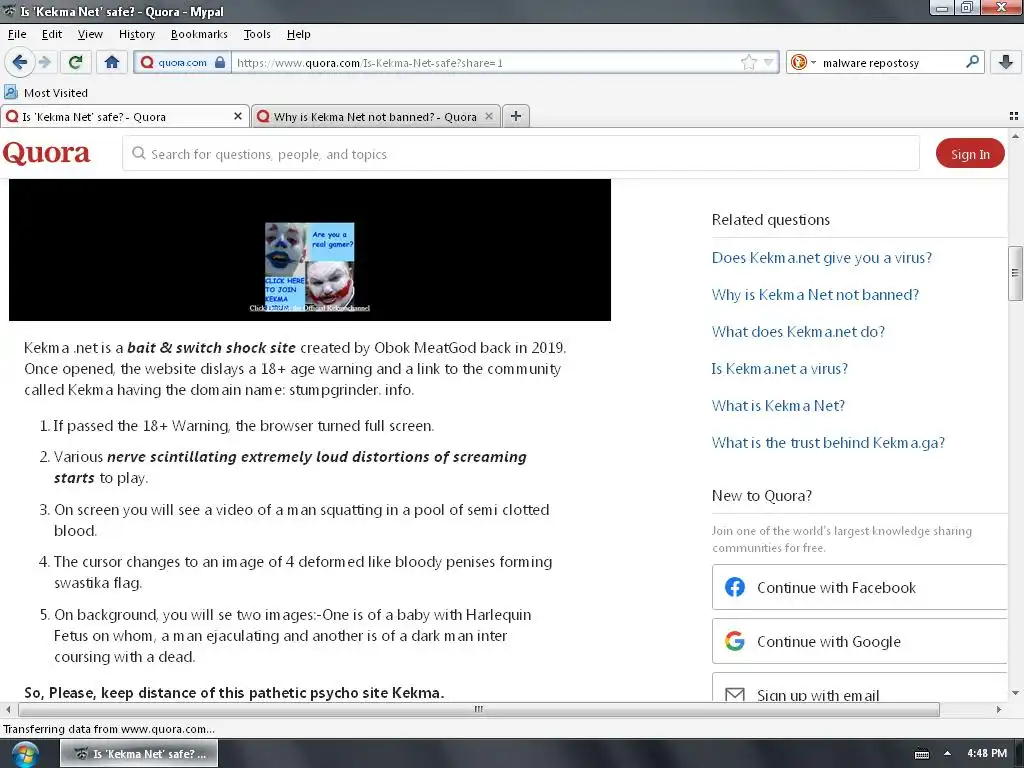Click Continue with Facebook button
Viewport: 1024px width, 768px height.
859,587
